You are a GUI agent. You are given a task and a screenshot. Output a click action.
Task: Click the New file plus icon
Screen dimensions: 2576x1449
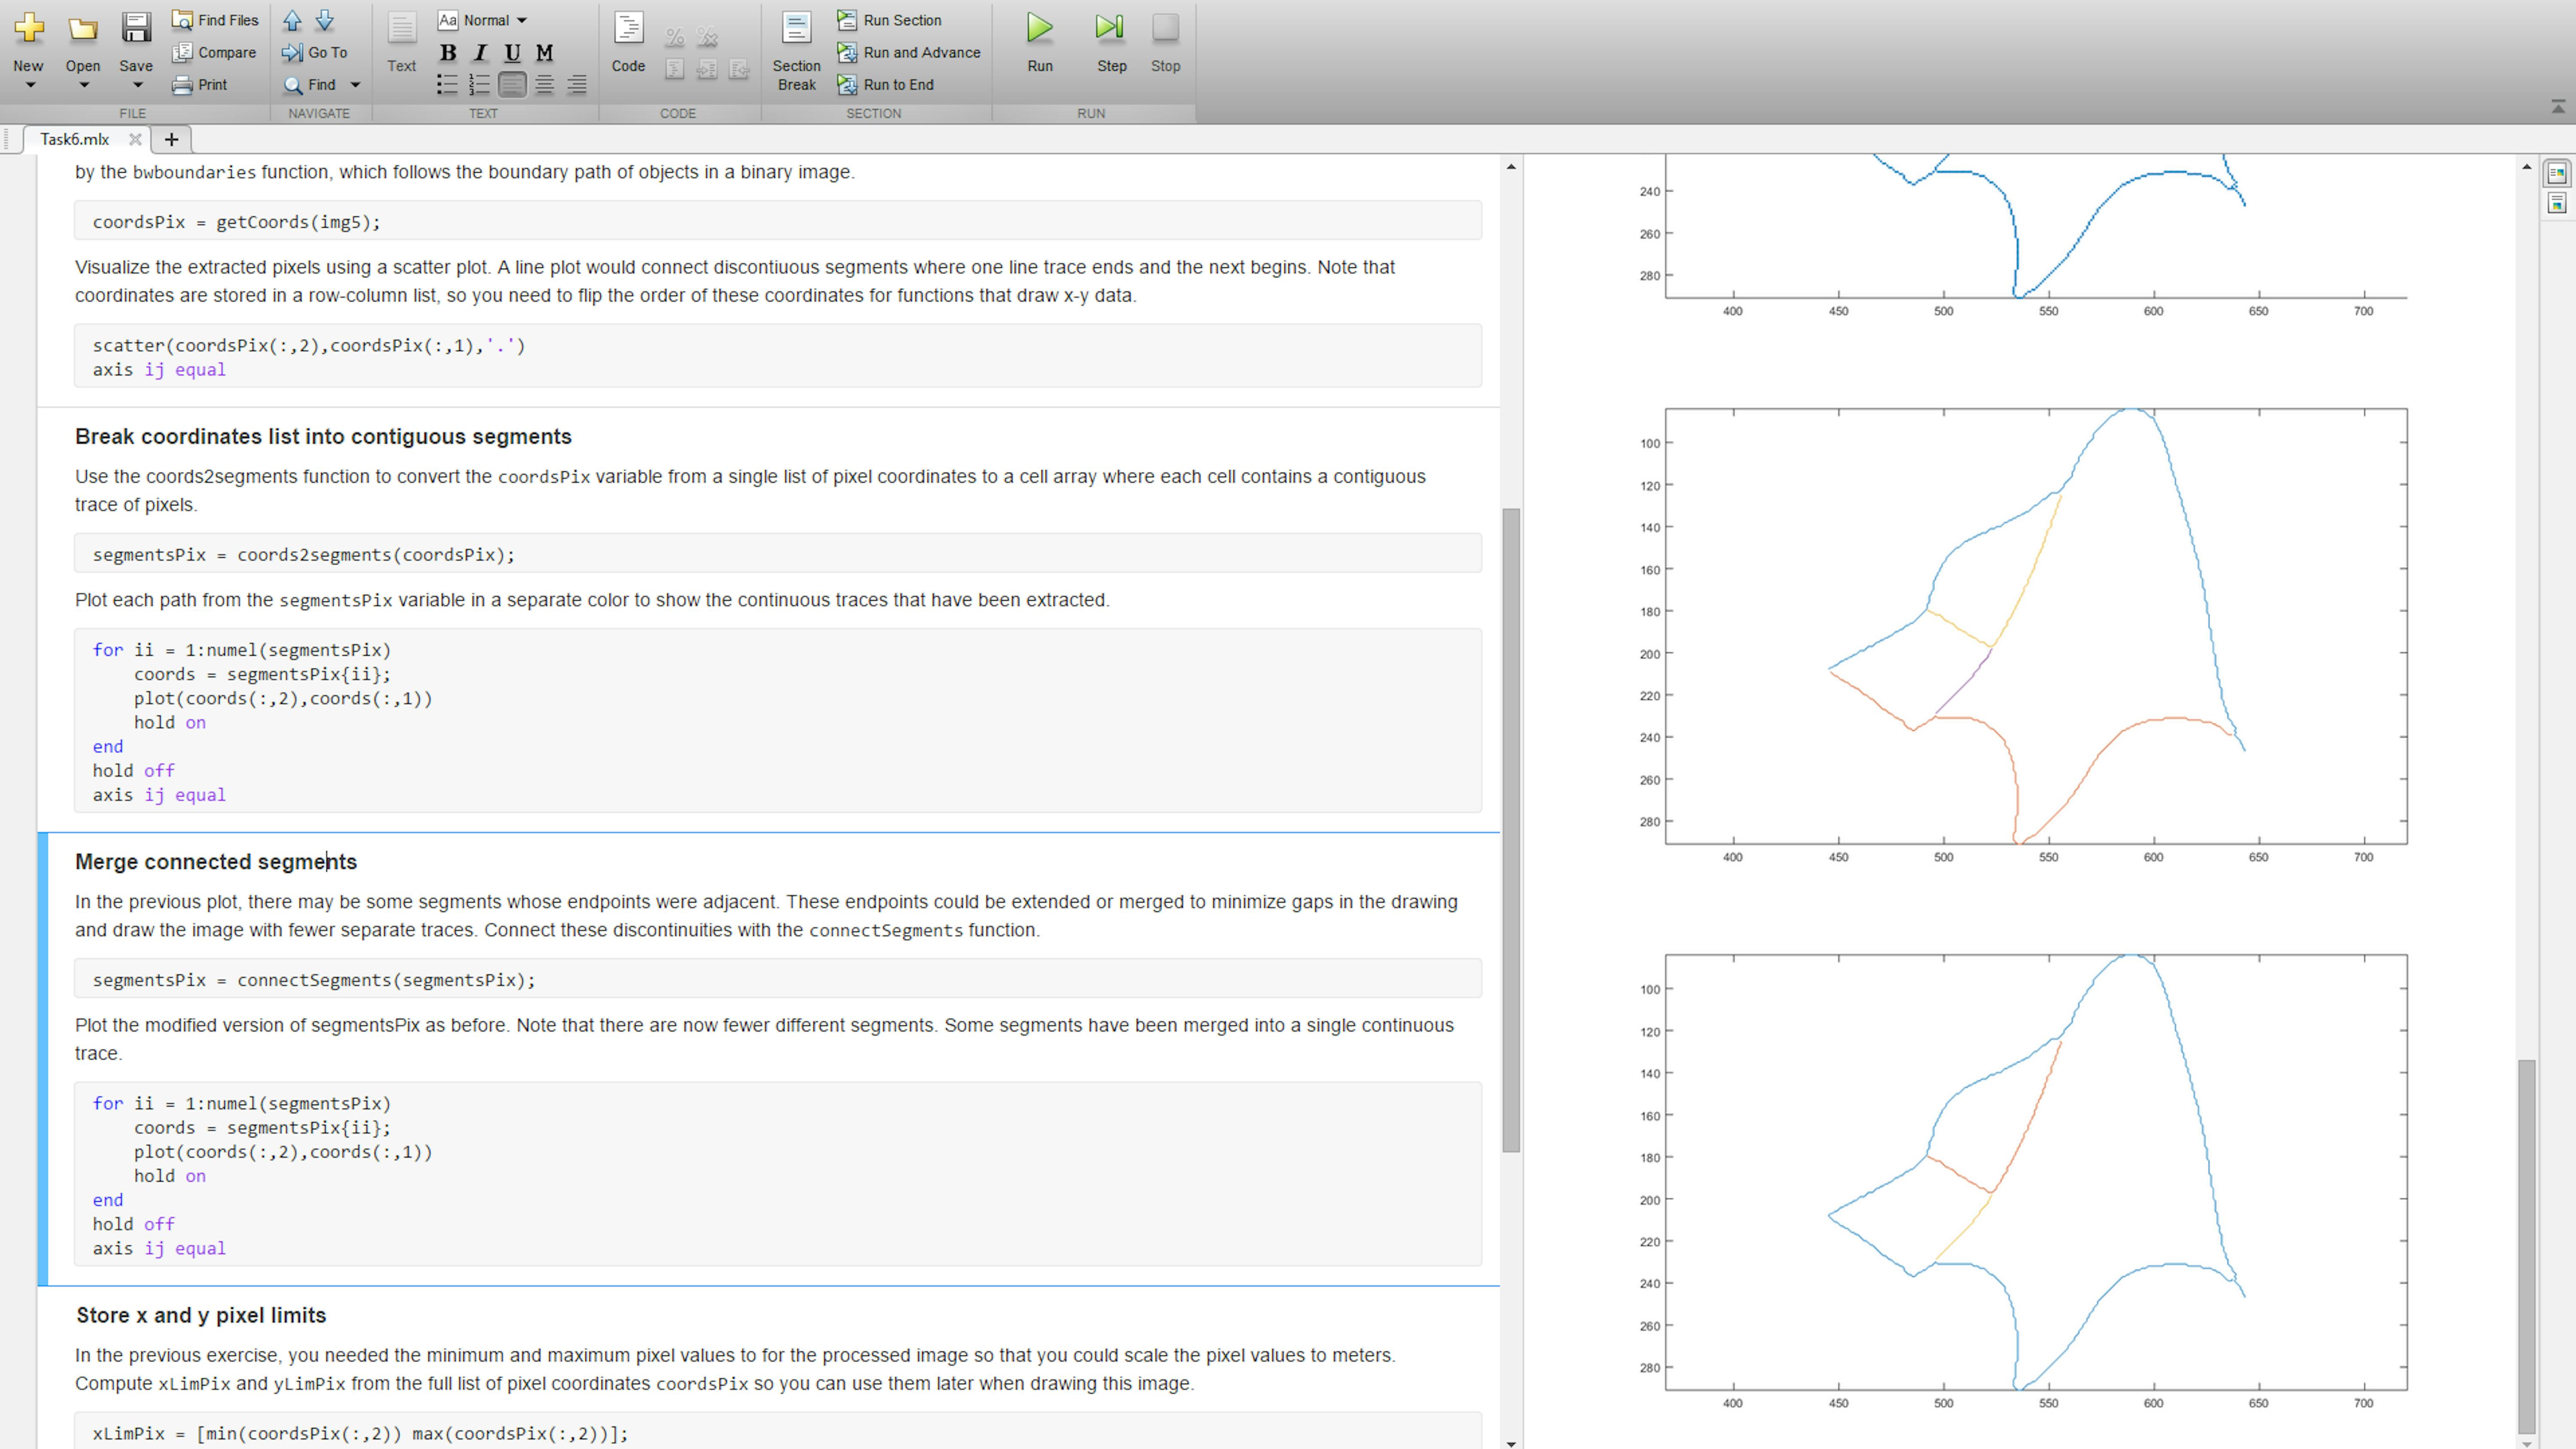tap(29, 28)
